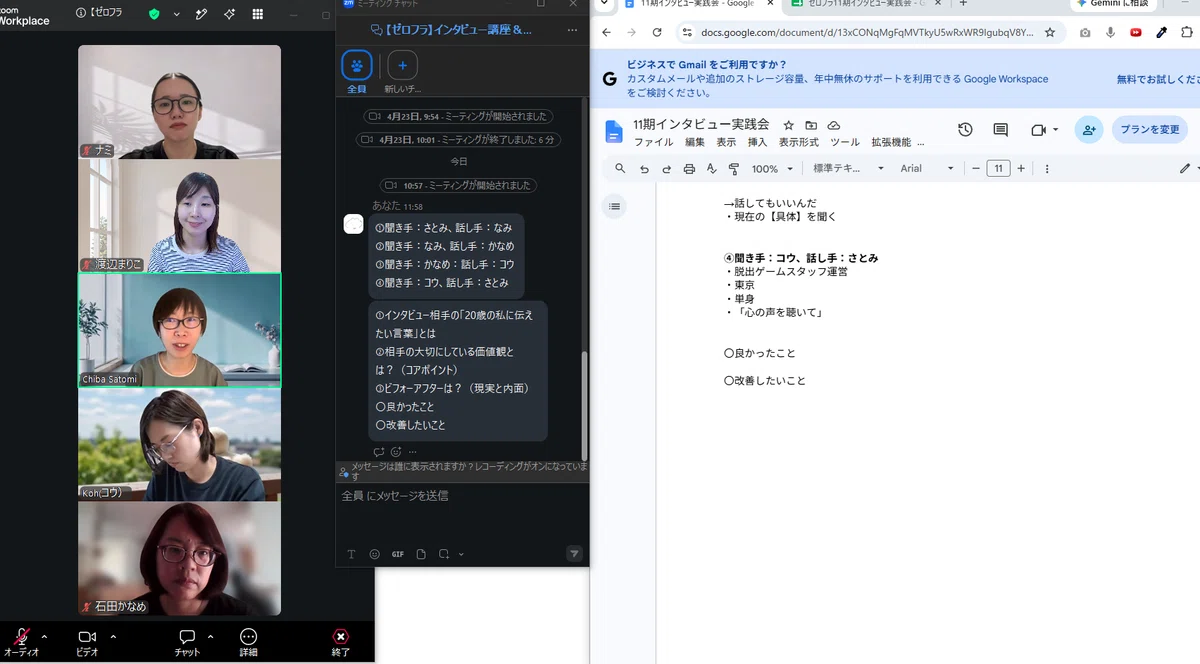Click Gemini に相談 button in Chrome
This screenshot has height=664, width=1200.
(x=1114, y=4)
